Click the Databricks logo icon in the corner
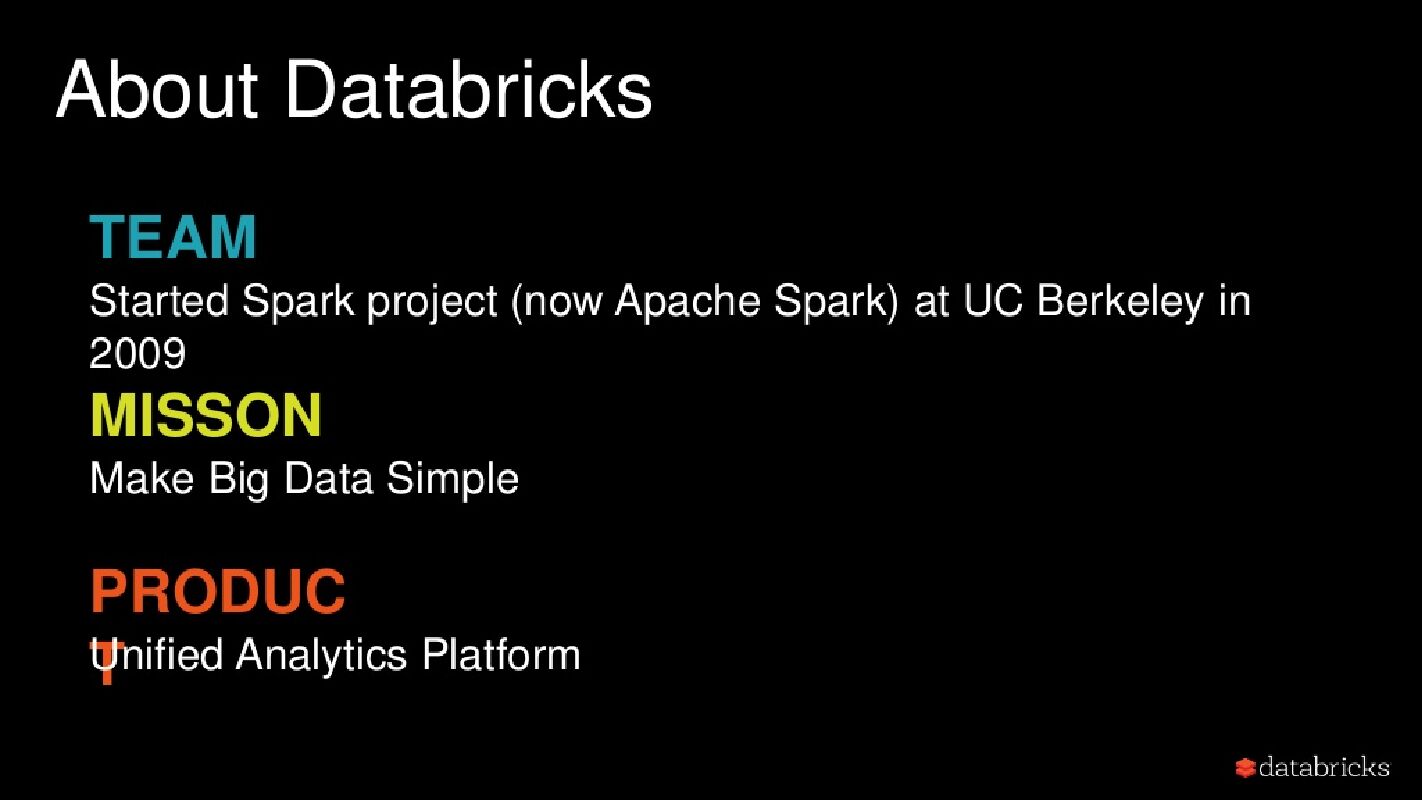 click(1245, 768)
